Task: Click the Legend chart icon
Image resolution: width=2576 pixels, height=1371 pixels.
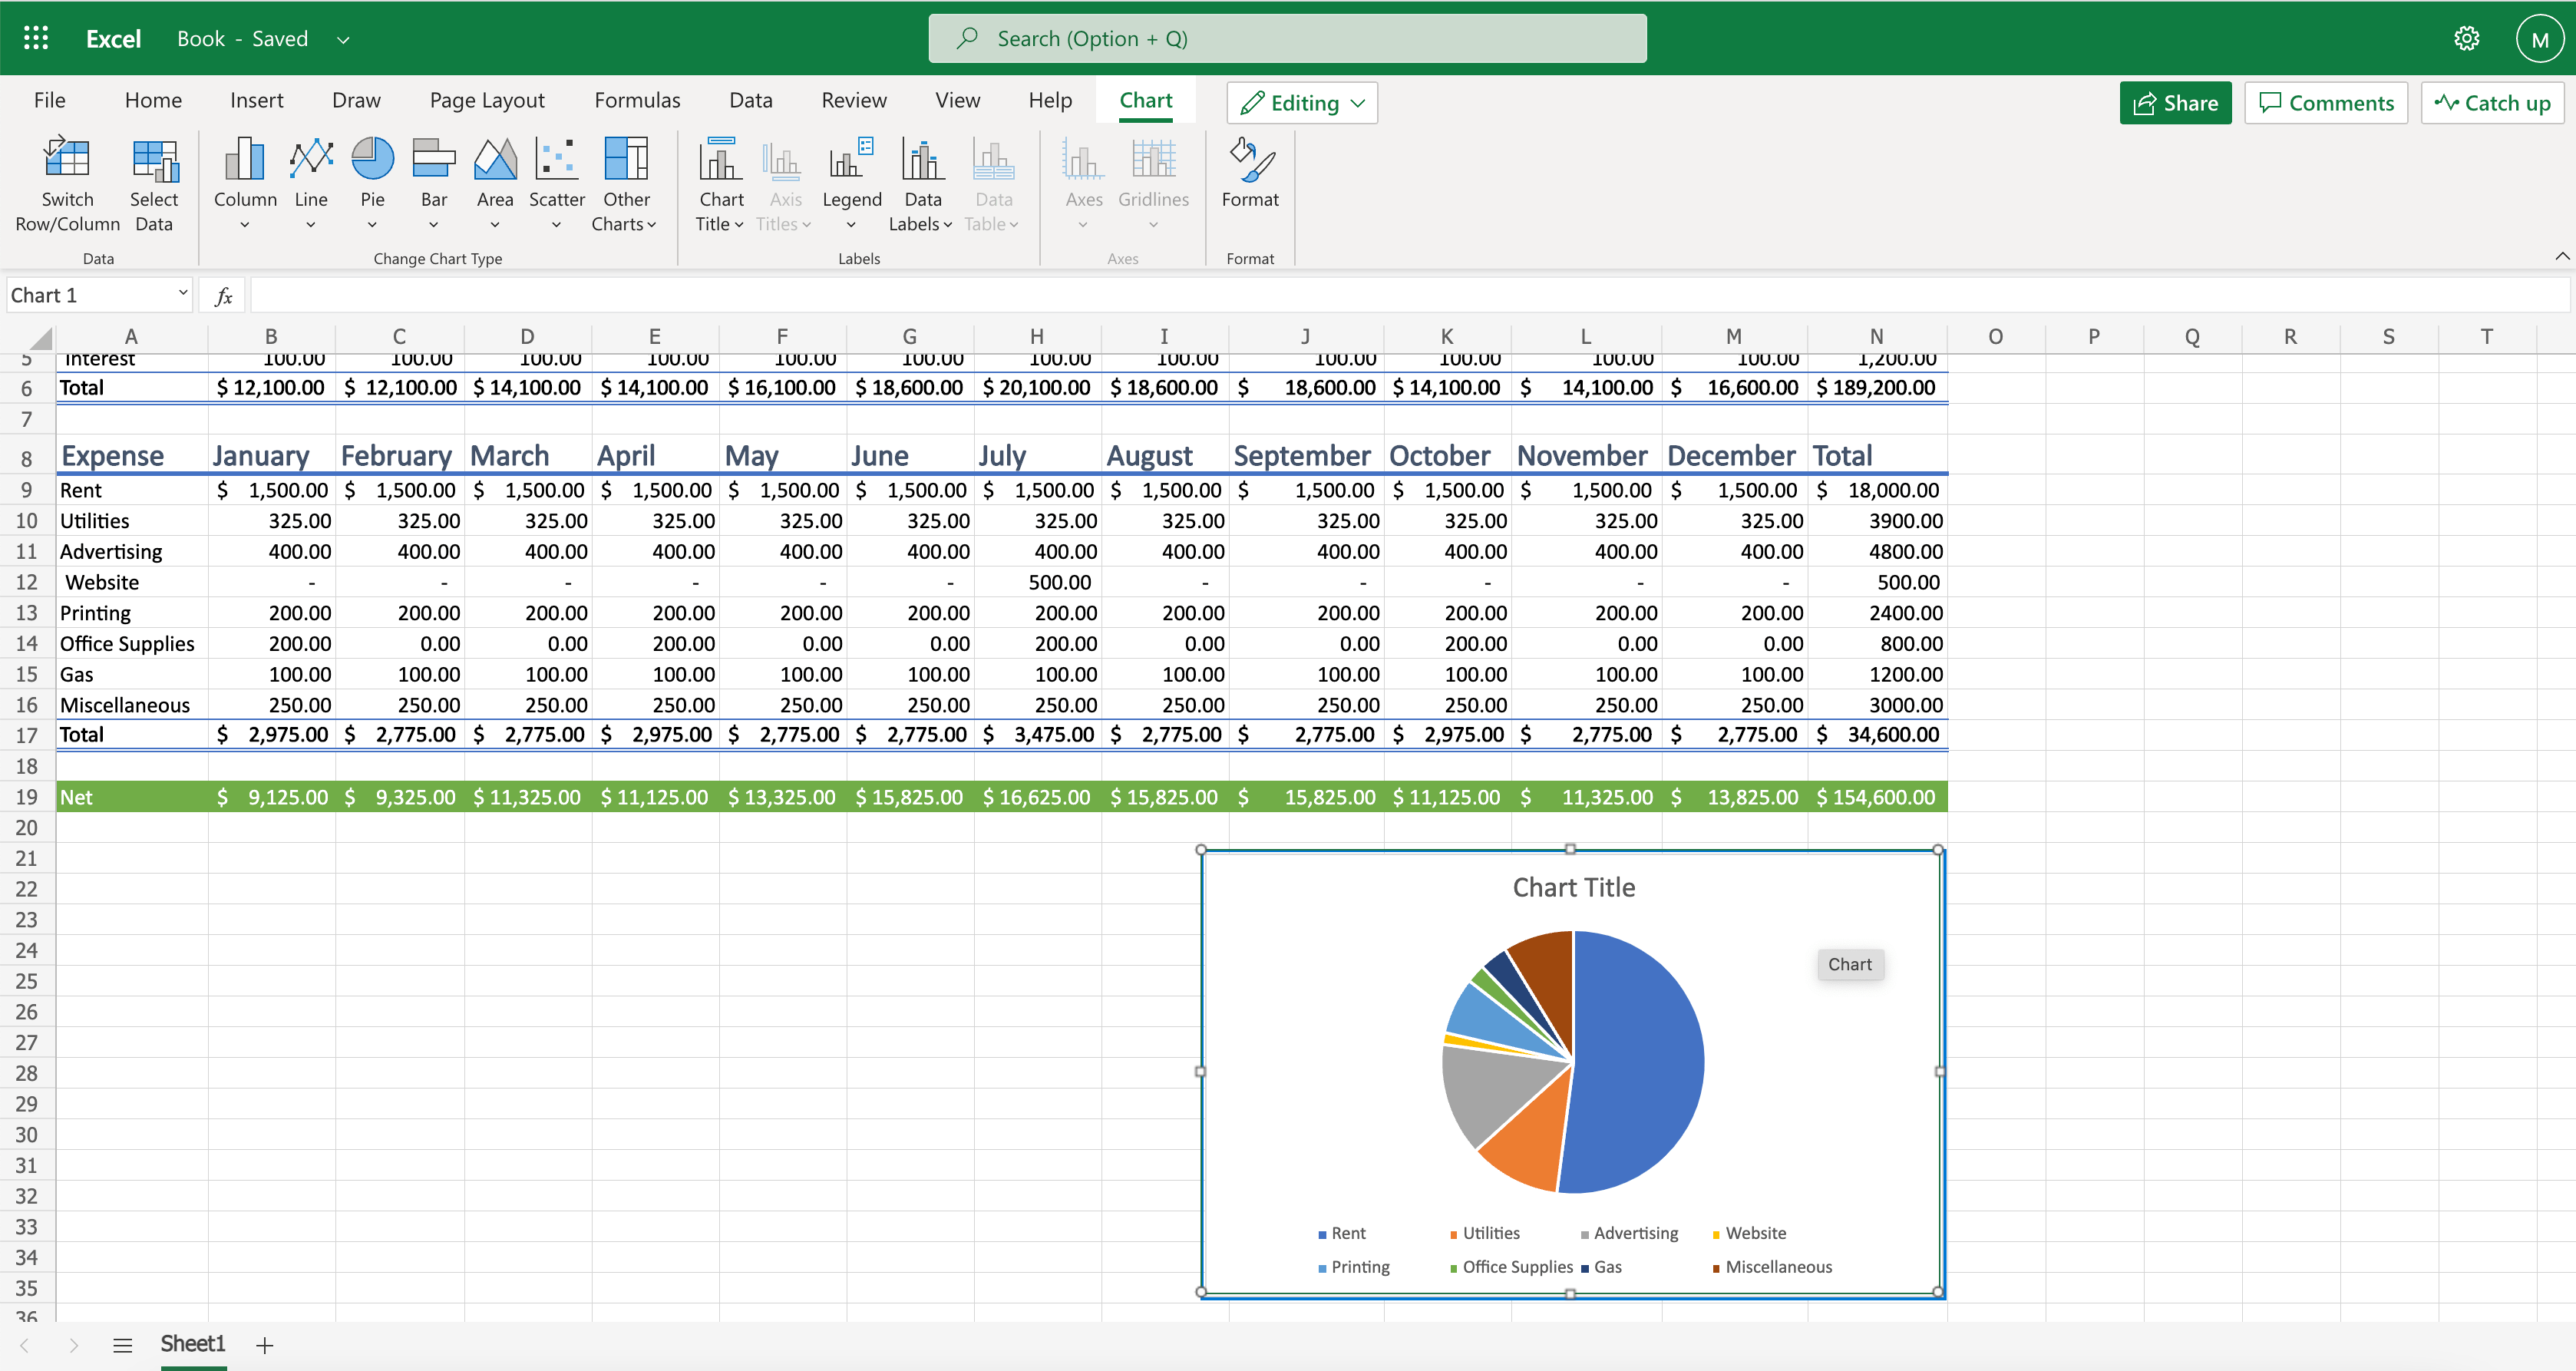Action: click(851, 160)
